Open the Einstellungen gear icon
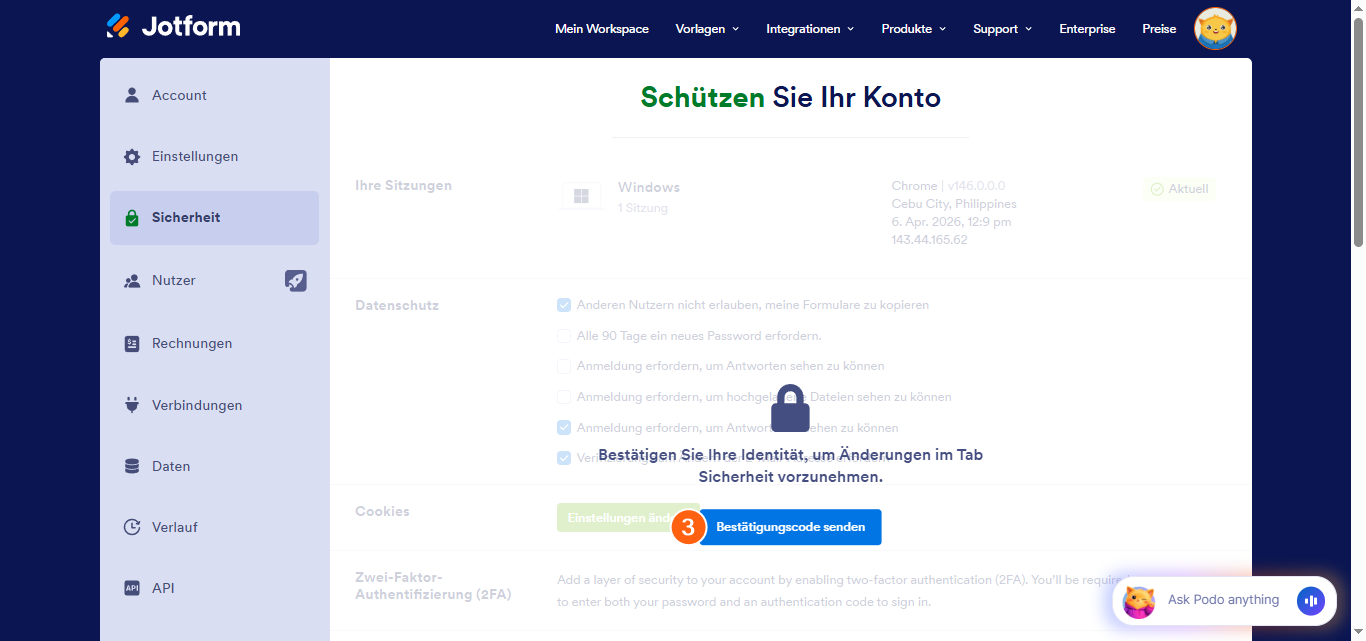 [x=131, y=156]
